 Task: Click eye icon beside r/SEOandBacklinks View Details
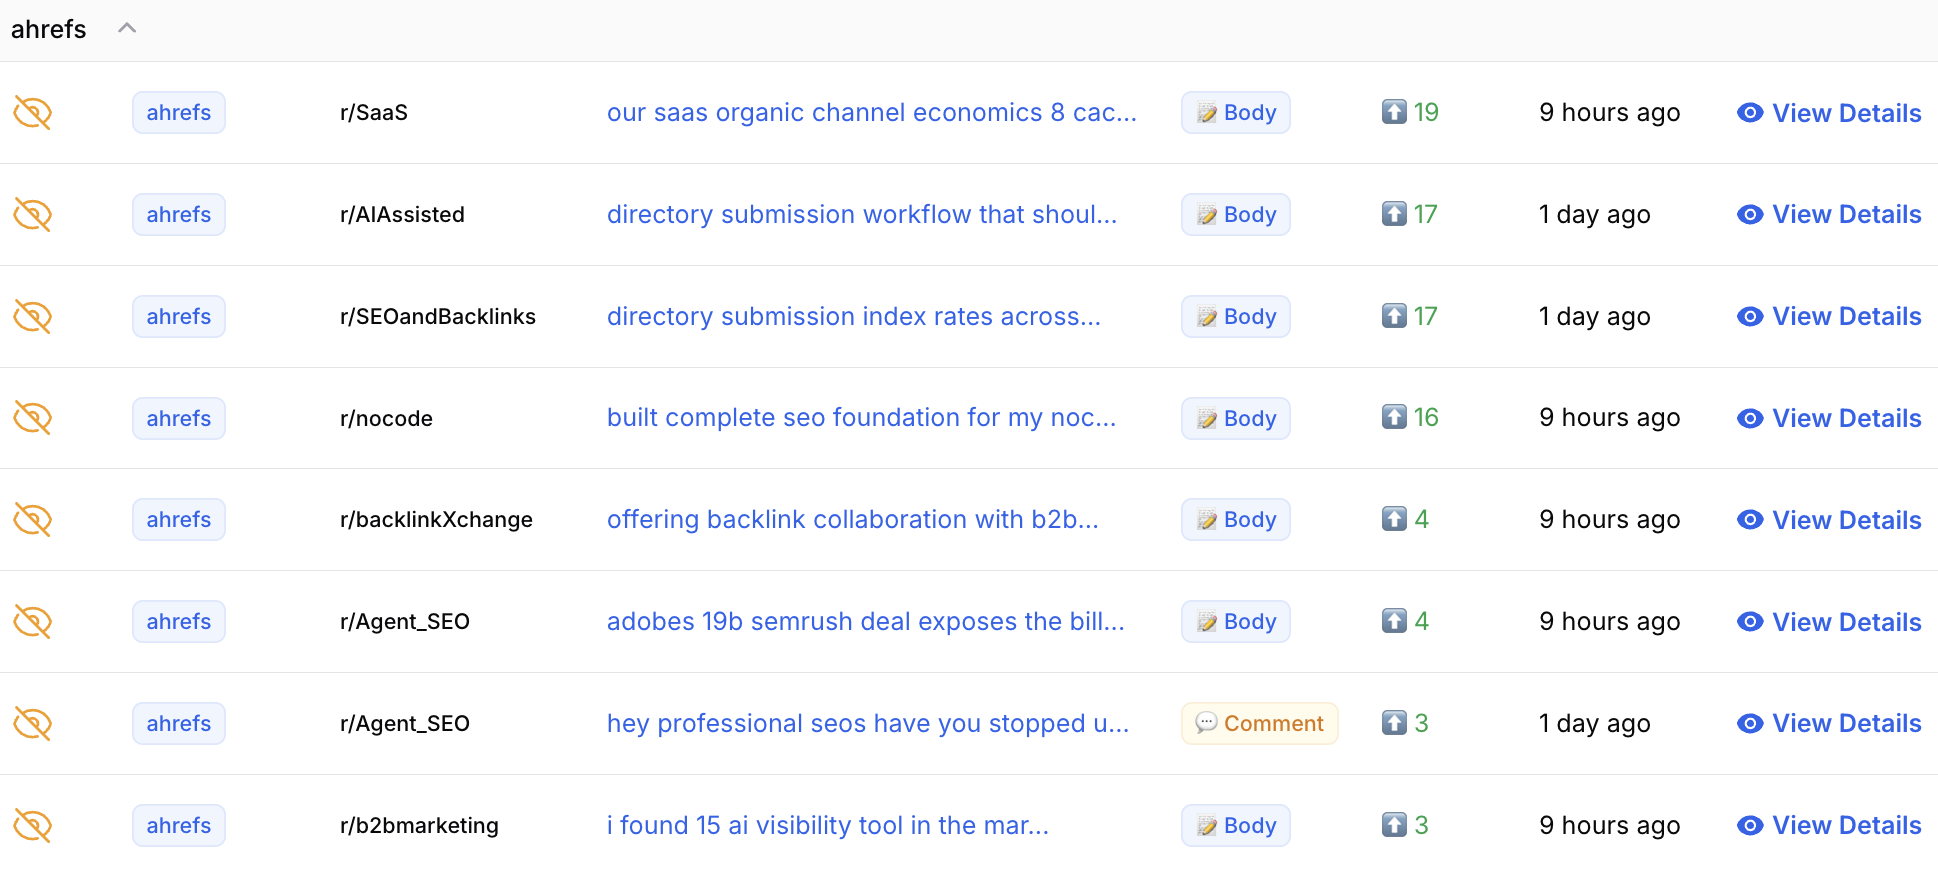(1750, 317)
